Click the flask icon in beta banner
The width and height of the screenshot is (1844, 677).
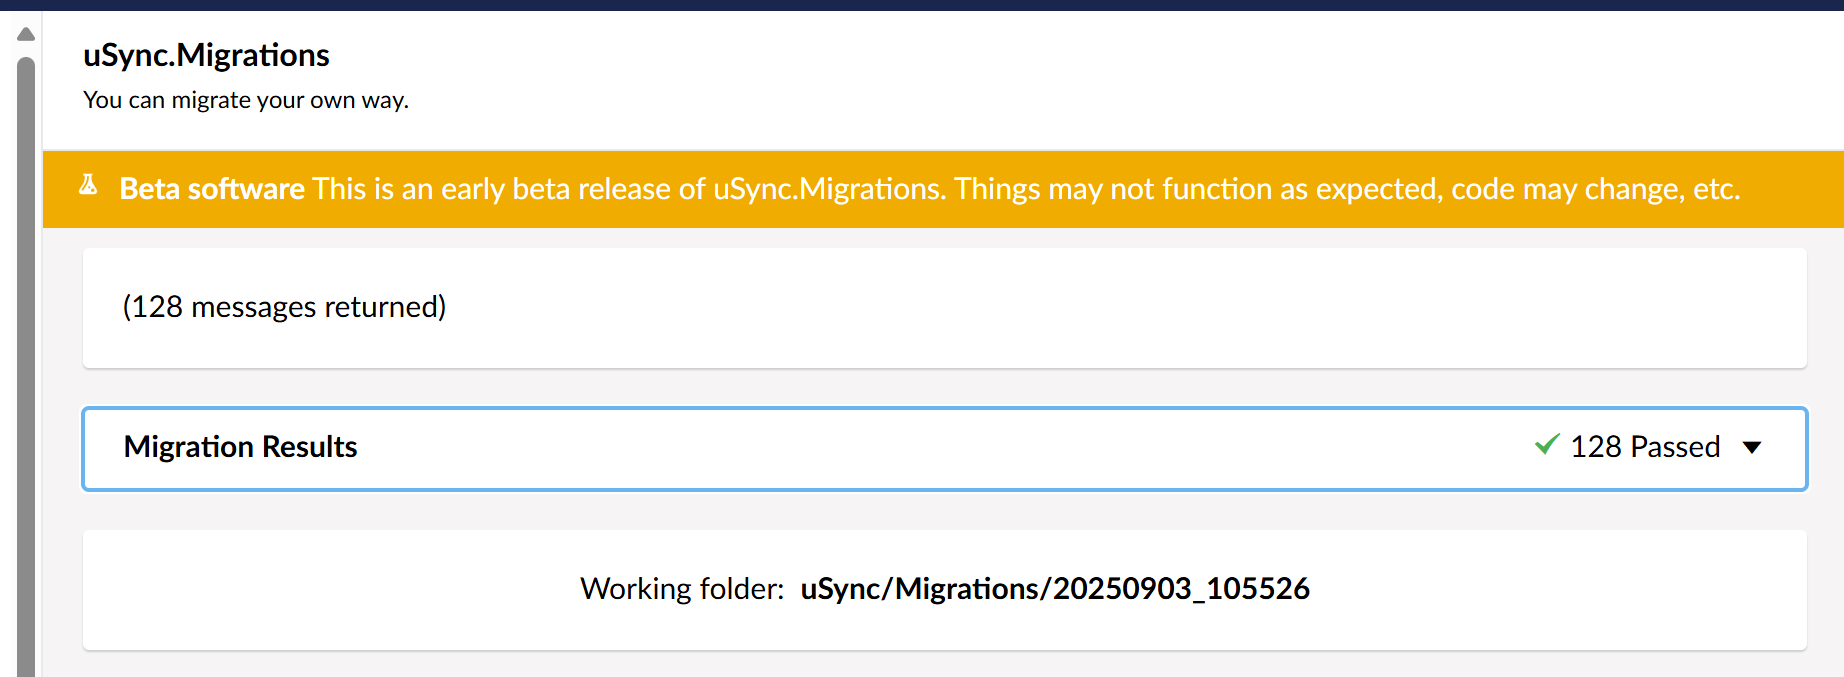(88, 185)
